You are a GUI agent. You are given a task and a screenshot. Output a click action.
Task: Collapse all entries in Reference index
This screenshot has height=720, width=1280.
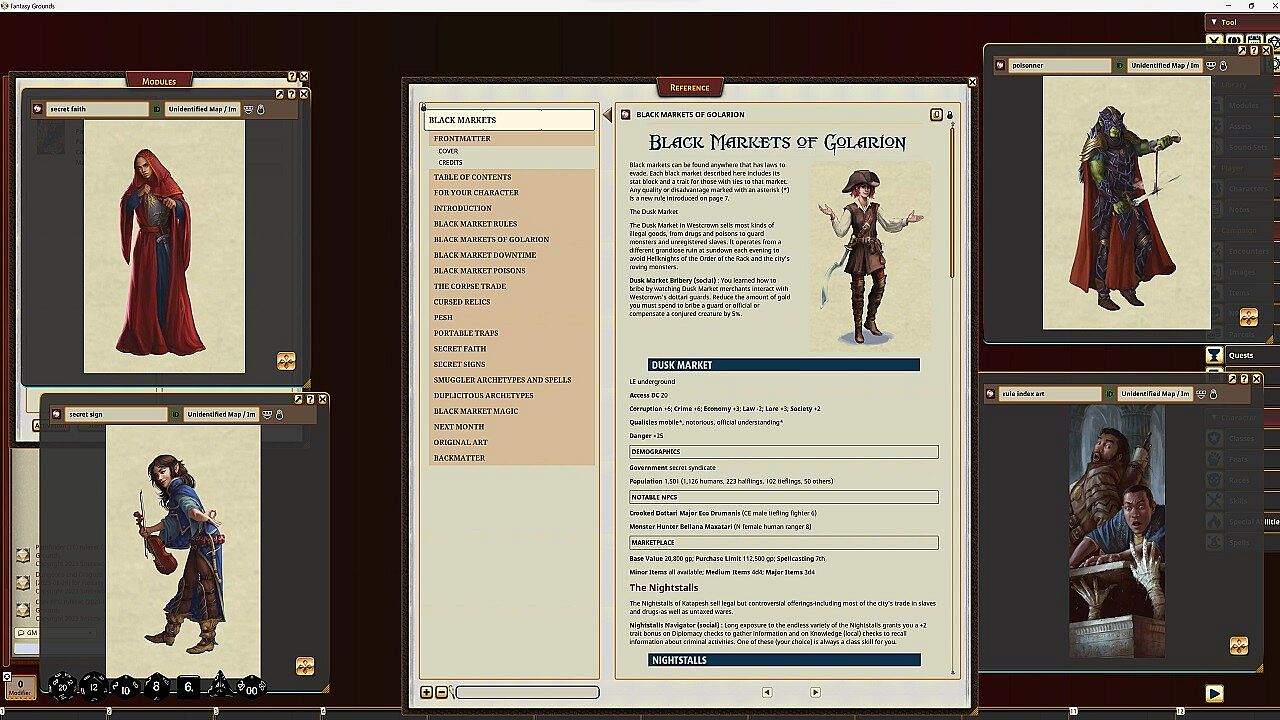pos(441,692)
